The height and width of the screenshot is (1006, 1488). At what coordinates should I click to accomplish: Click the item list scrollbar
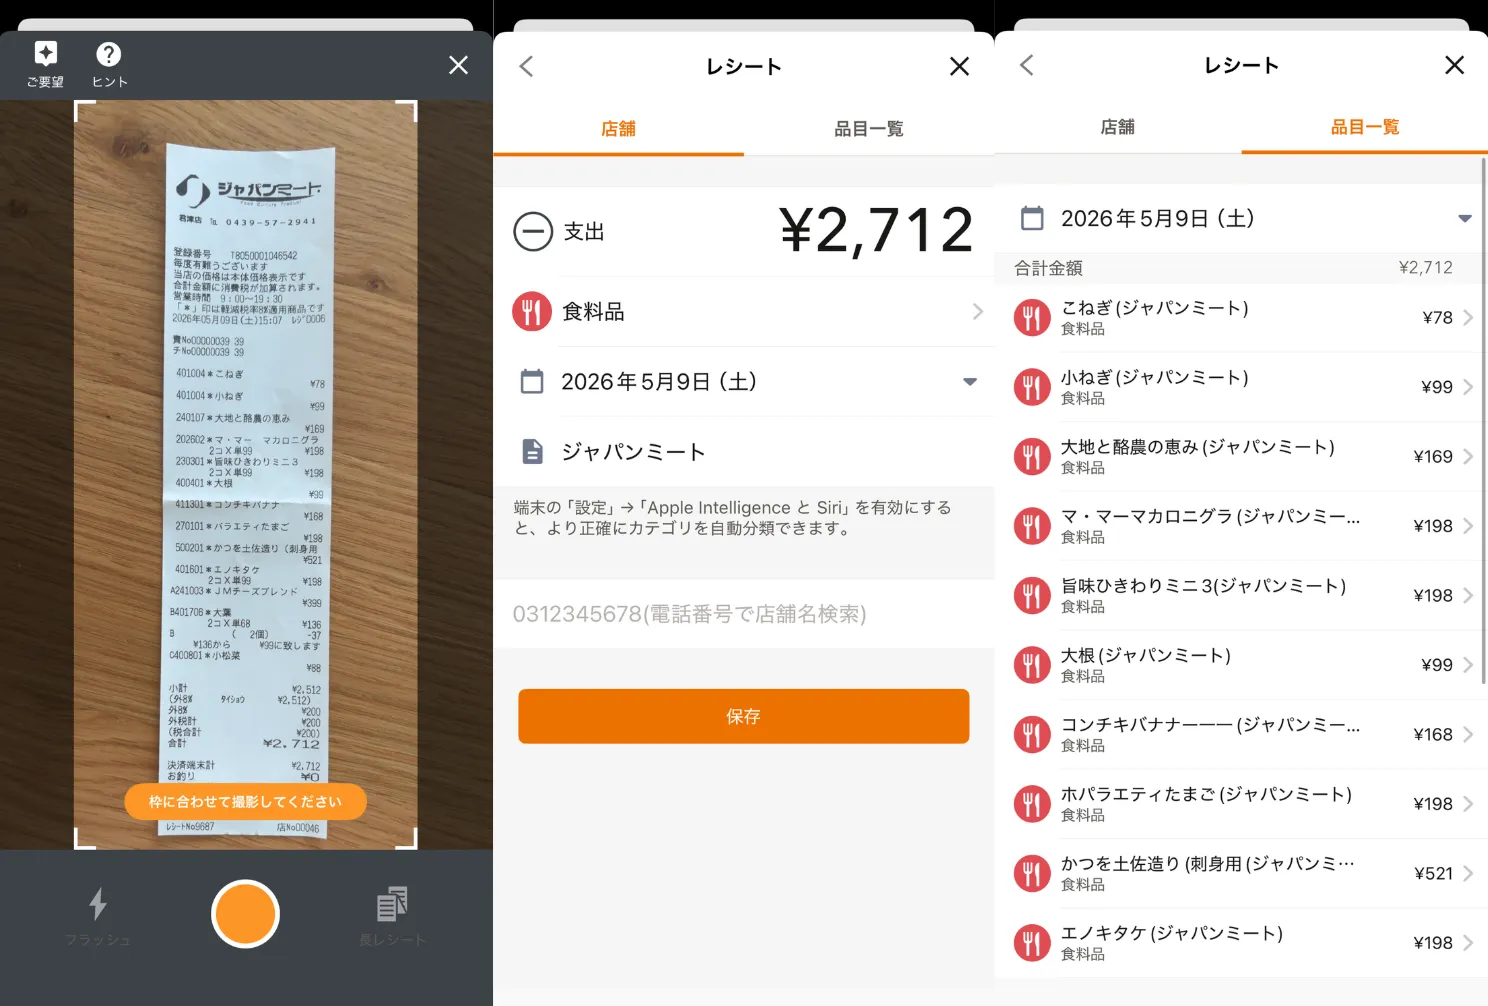pyautogui.click(x=1483, y=420)
